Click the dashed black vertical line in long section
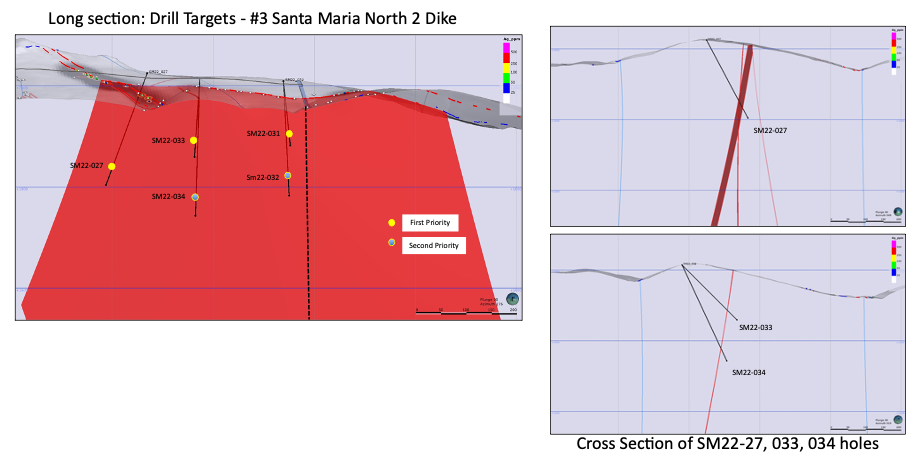The width and height of the screenshot is (906, 468). click(x=307, y=214)
